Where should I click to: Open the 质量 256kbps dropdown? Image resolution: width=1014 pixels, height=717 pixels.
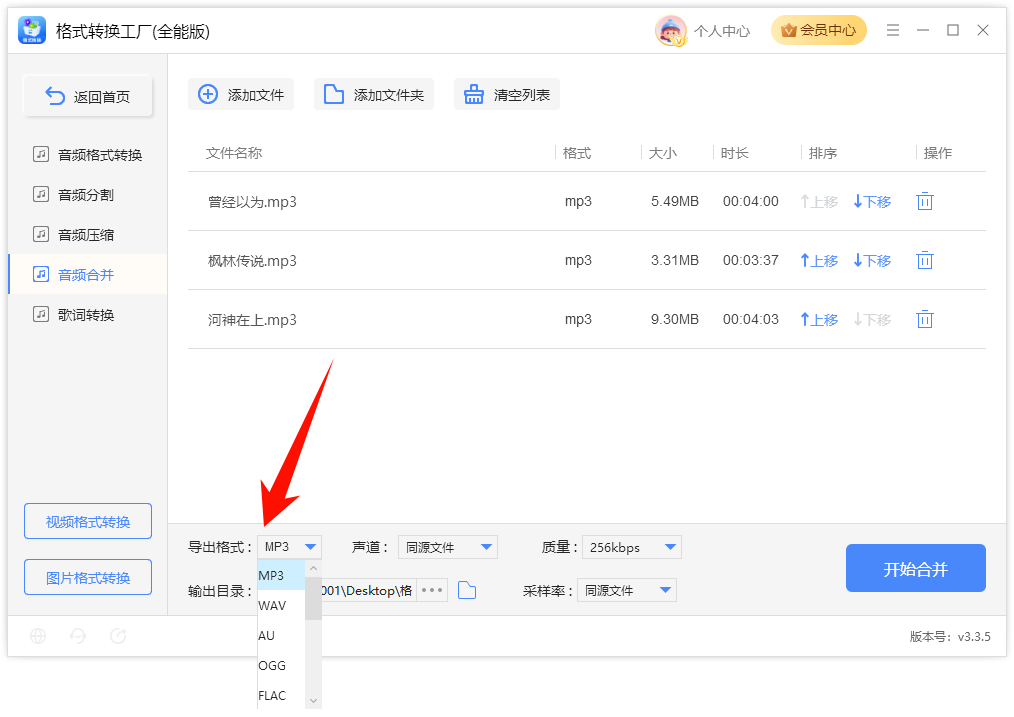pyautogui.click(x=632, y=547)
